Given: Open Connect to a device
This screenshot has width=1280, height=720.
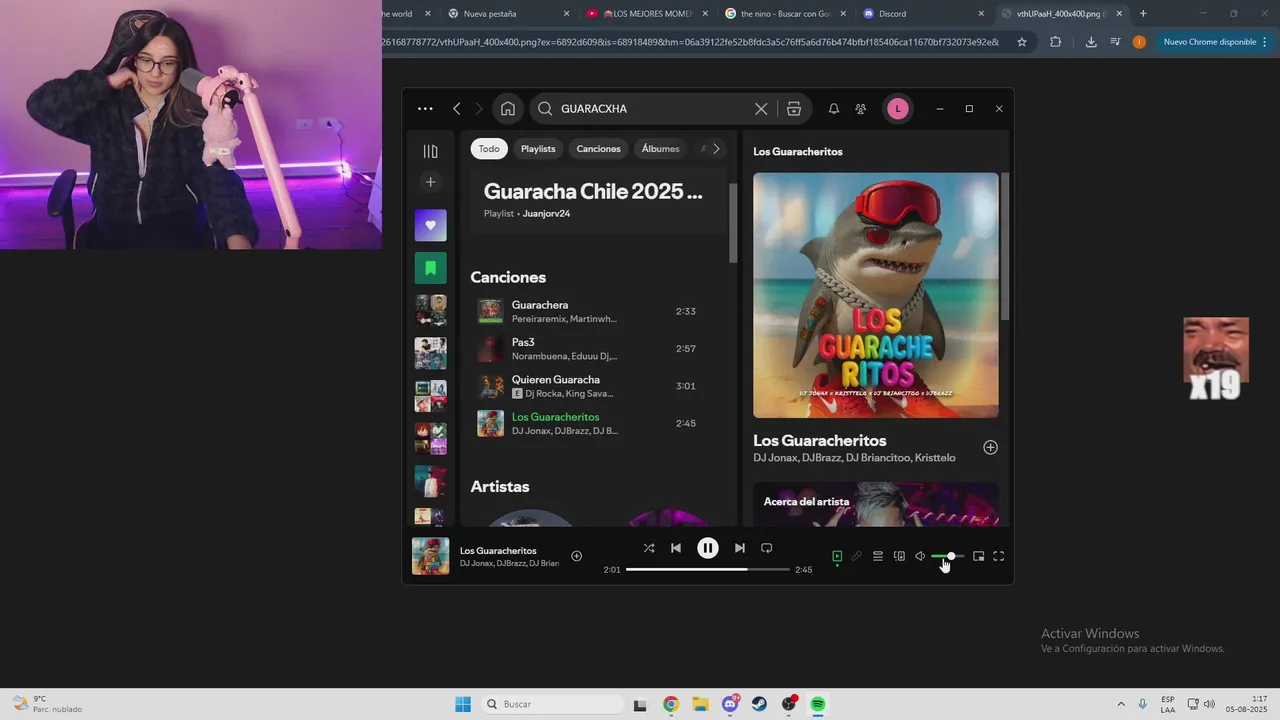Looking at the screenshot, I should (899, 556).
